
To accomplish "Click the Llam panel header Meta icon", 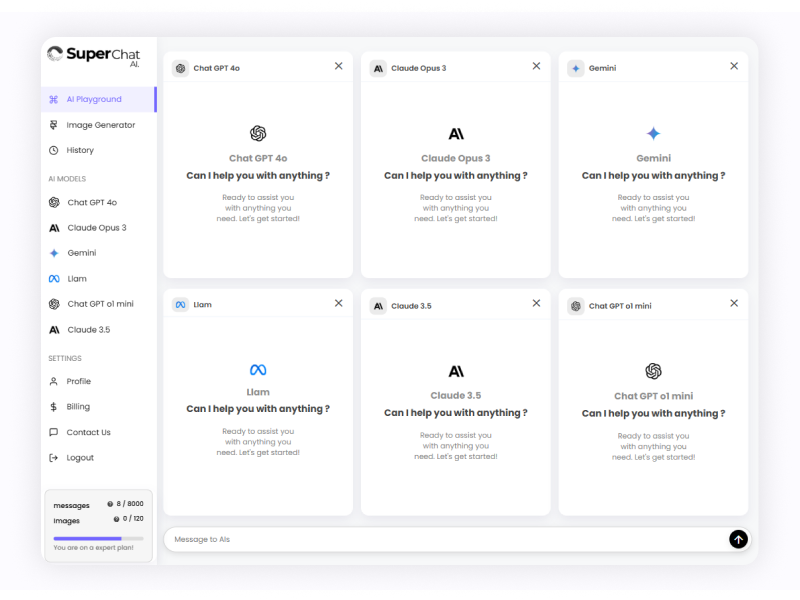I will (181, 305).
